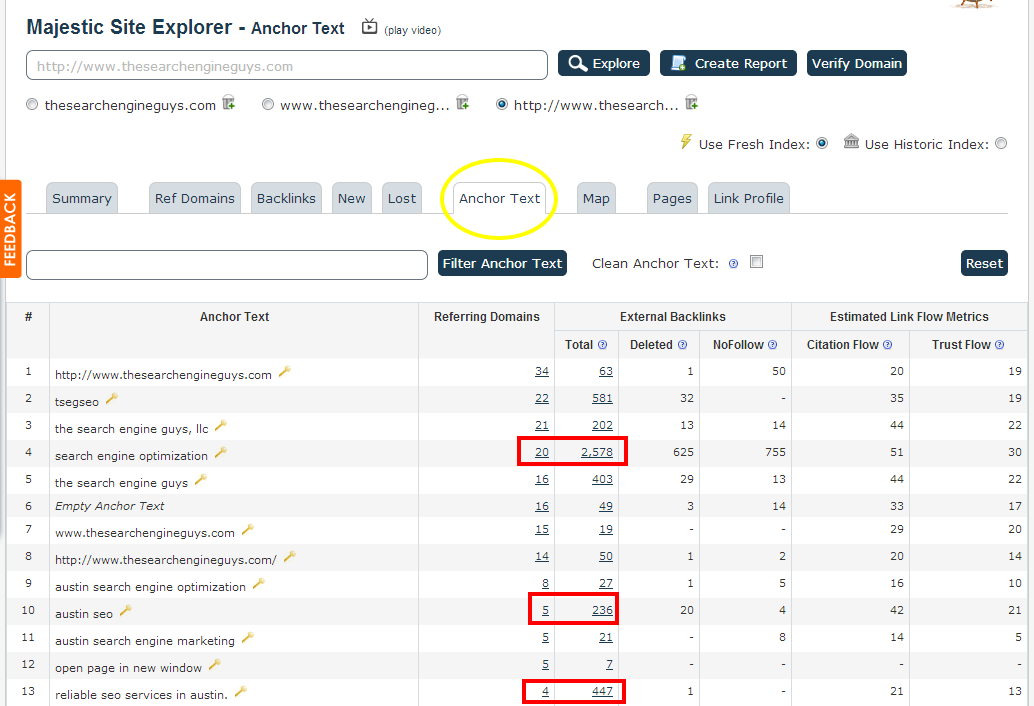Click key icon beside 'the search engine guys' row 5
Image resolution: width=1034 pixels, height=706 pixels.
click(201, 479)
